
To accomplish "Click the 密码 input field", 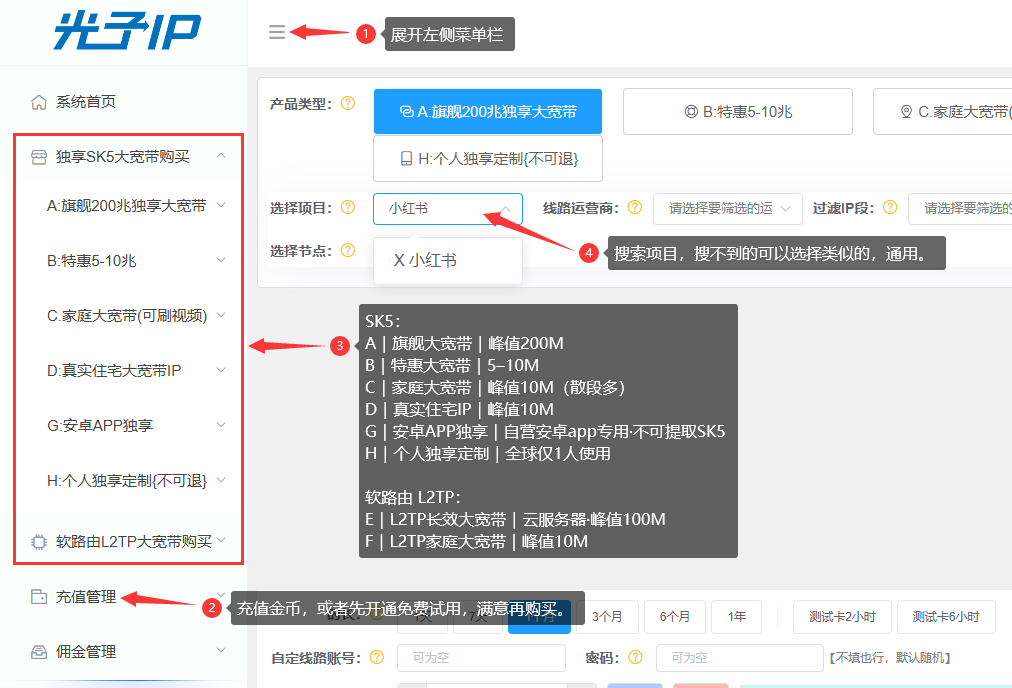I will pos(740,658).
